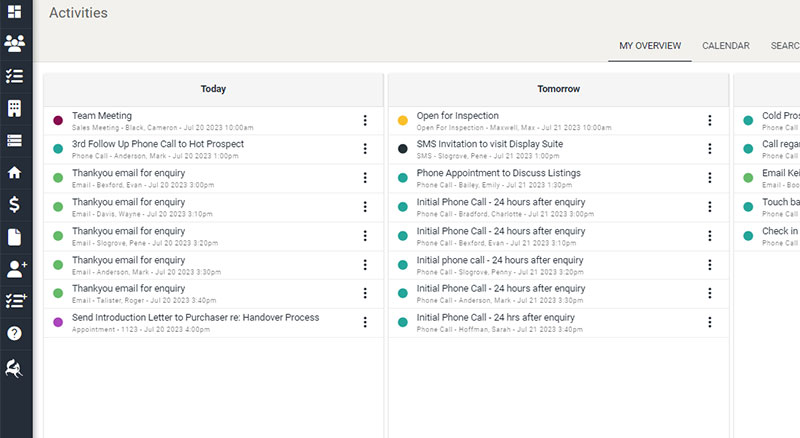Screen dimensions: 800x438
Task: Open the Touch base activity in third column
Action: pos(767,207)
